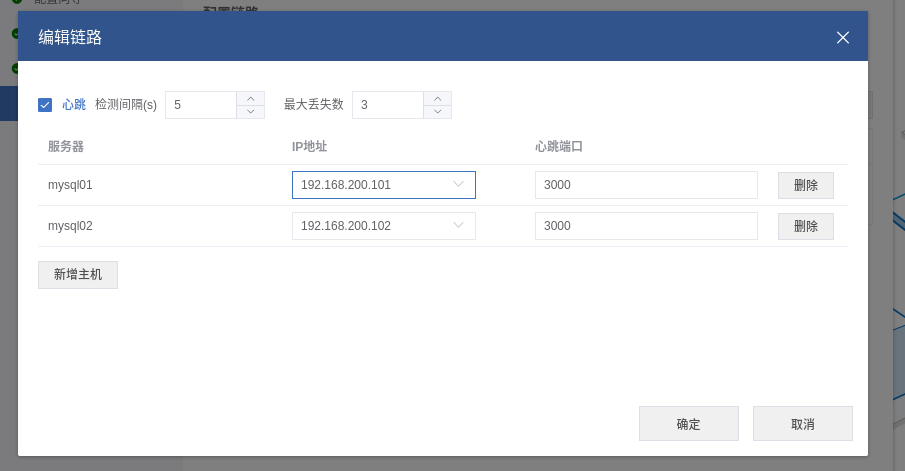Click heartbeat port field for mysql01

(x=645, y=185)
